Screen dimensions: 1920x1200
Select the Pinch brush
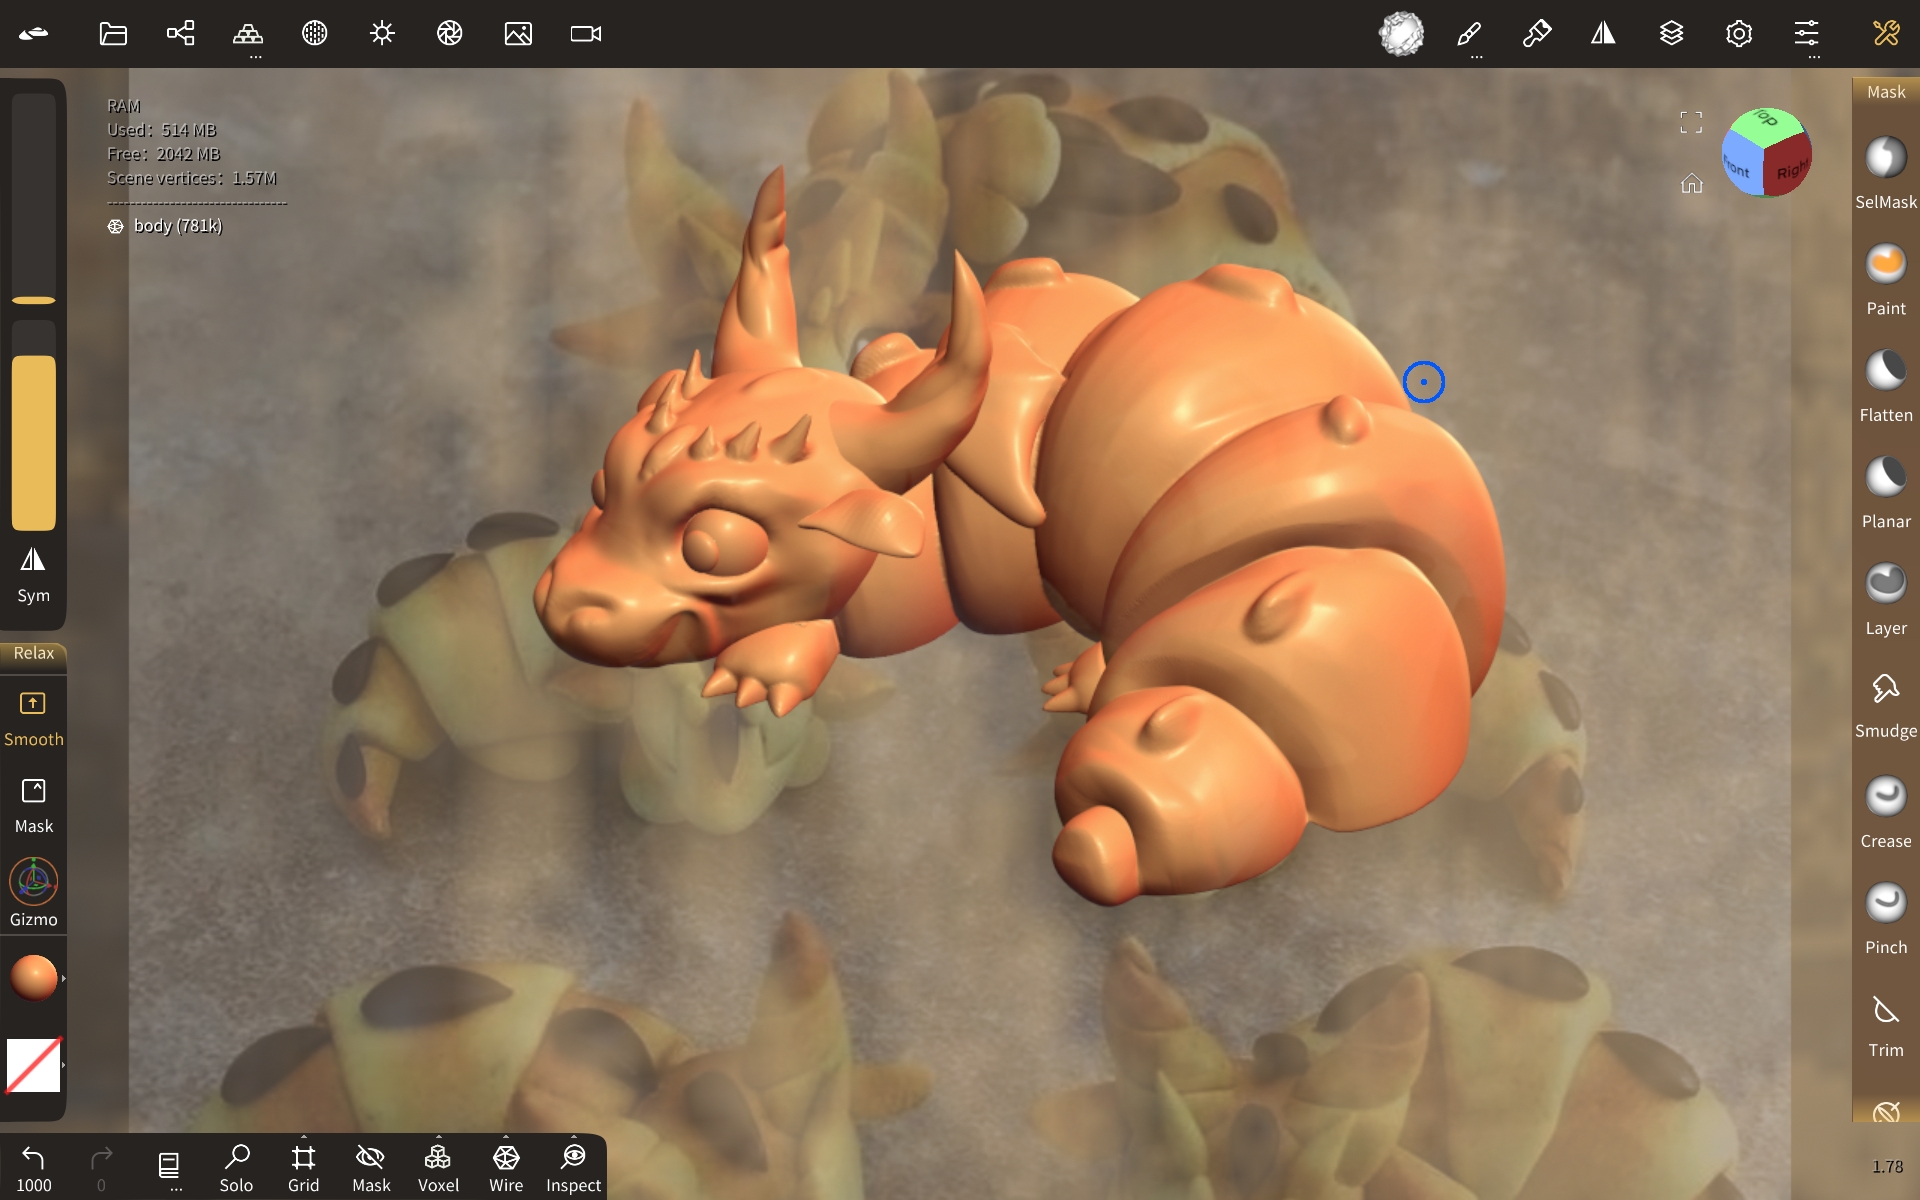(x=1884, y=900)
